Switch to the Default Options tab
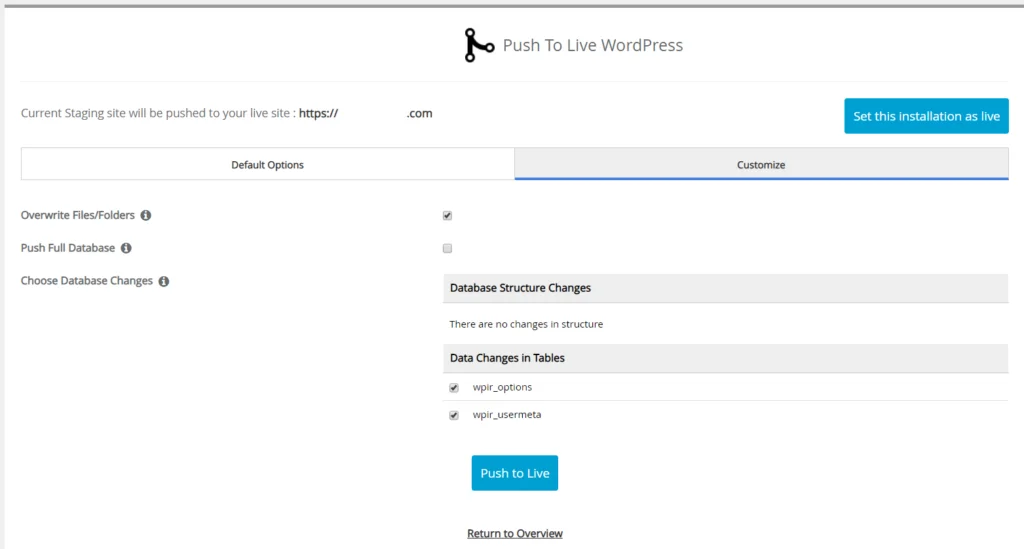 (268, 165)
